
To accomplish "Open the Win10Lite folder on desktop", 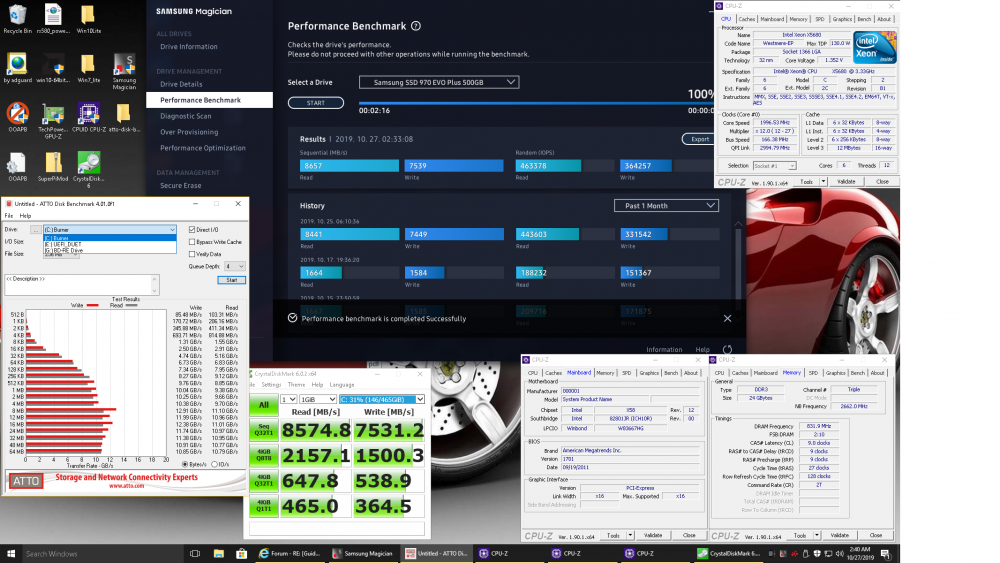I will pyautogui.click(x=88, y=19).
